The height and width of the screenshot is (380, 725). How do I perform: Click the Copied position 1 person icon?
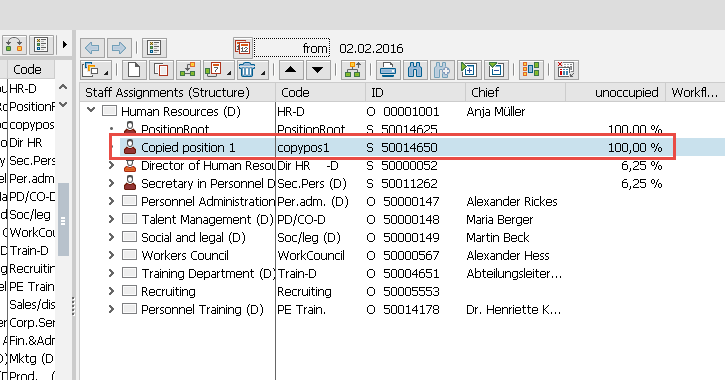[x=130, y=147]
